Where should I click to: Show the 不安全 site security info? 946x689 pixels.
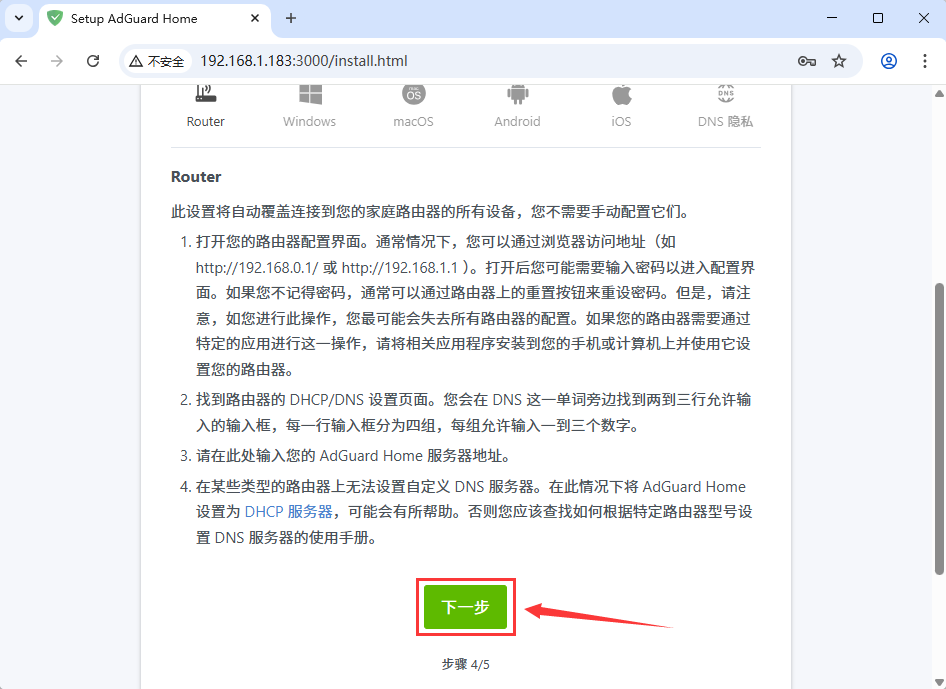pos(157,61)
